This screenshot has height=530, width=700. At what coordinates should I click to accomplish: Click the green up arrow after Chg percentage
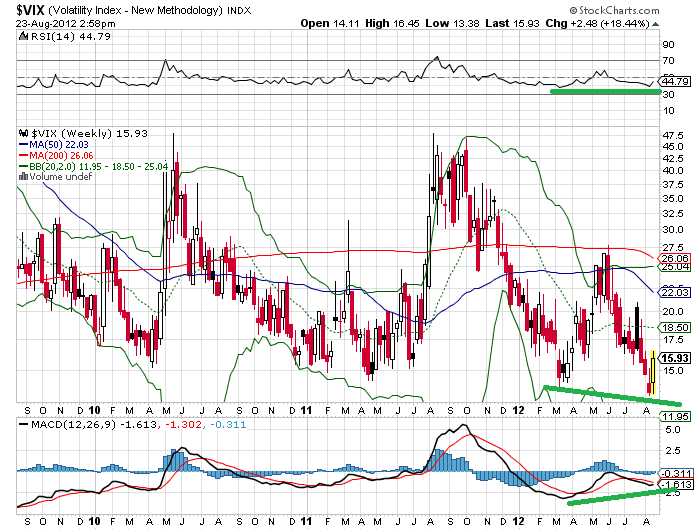coord(655,24)
